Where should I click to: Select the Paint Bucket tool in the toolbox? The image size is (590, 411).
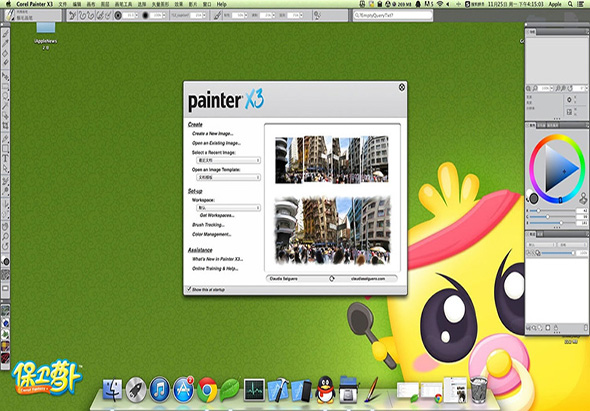pos(6,53)
